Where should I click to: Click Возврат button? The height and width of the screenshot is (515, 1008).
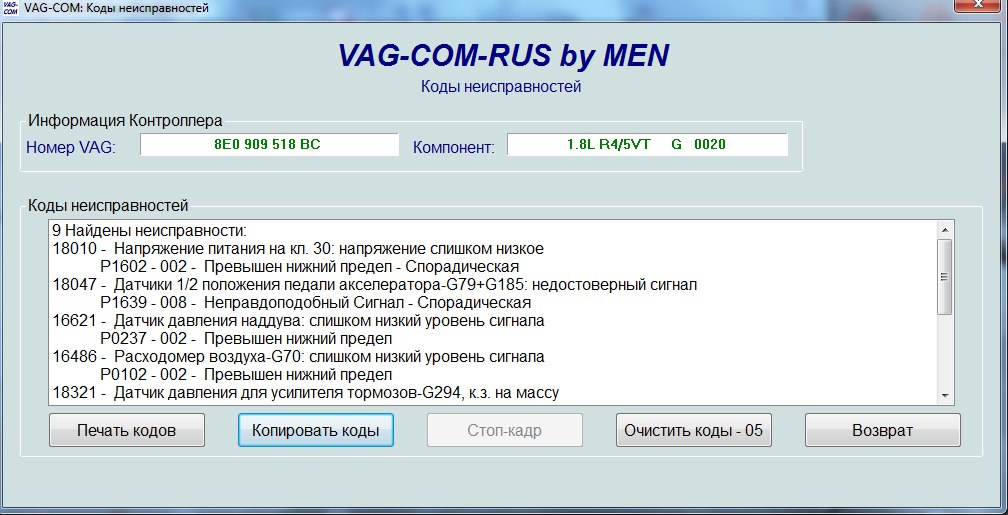[883, 430]
